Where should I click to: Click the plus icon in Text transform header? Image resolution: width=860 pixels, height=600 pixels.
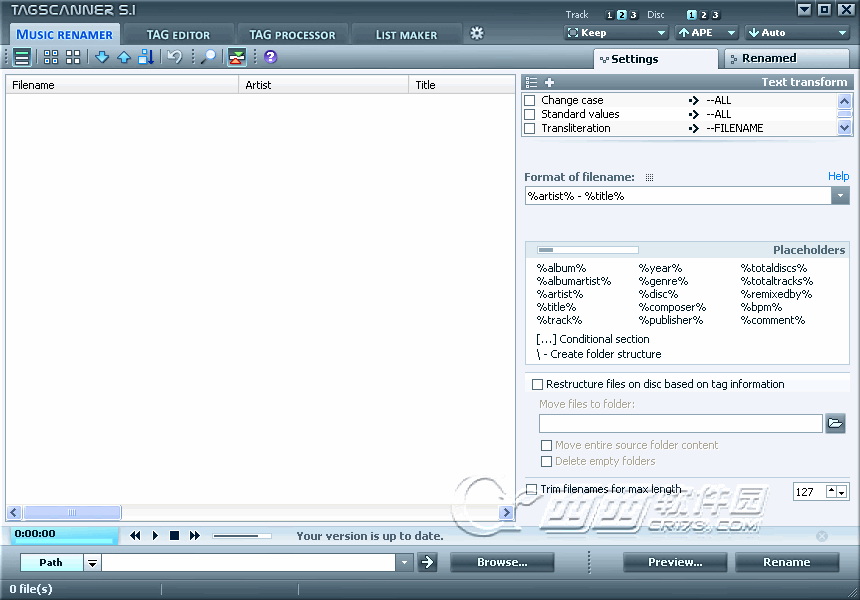pos(549,83)
